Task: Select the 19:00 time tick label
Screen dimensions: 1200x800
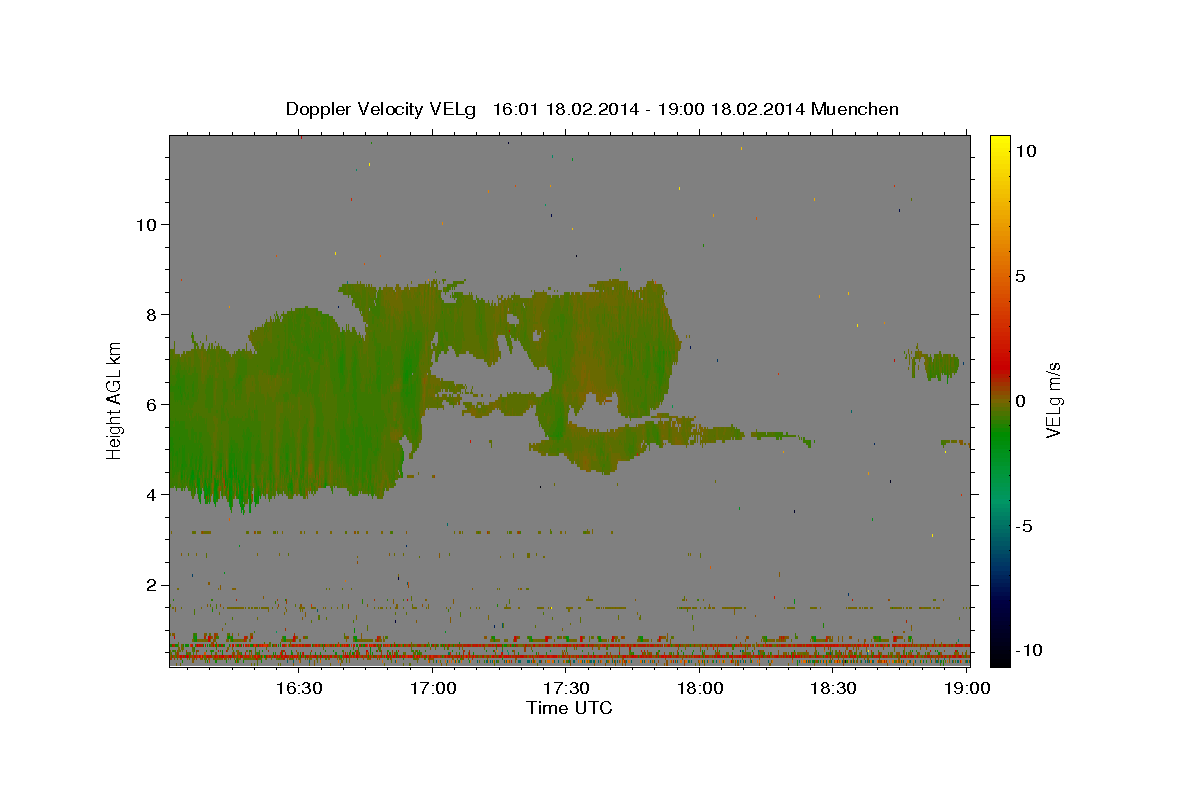Action: (x=967, y=689)
